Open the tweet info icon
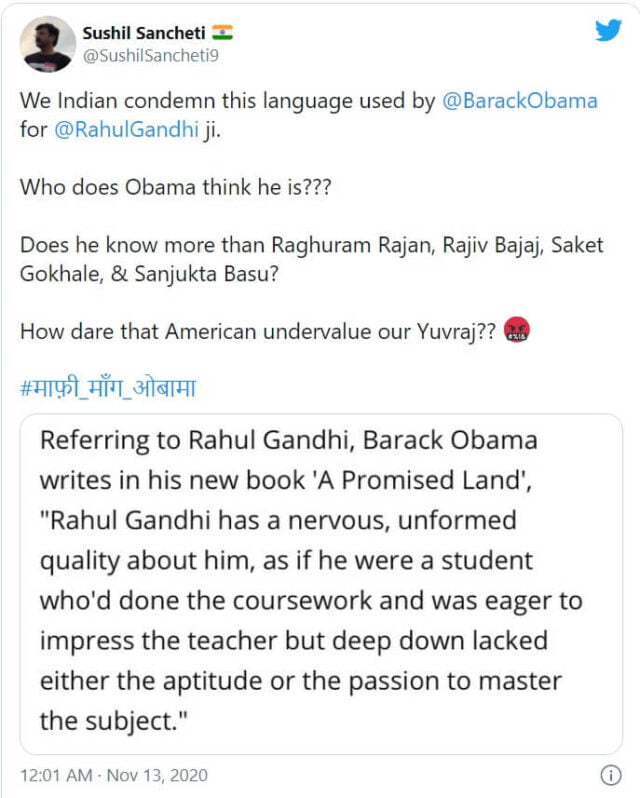Viewport: 640px width, 798px height. coord(611,775)
